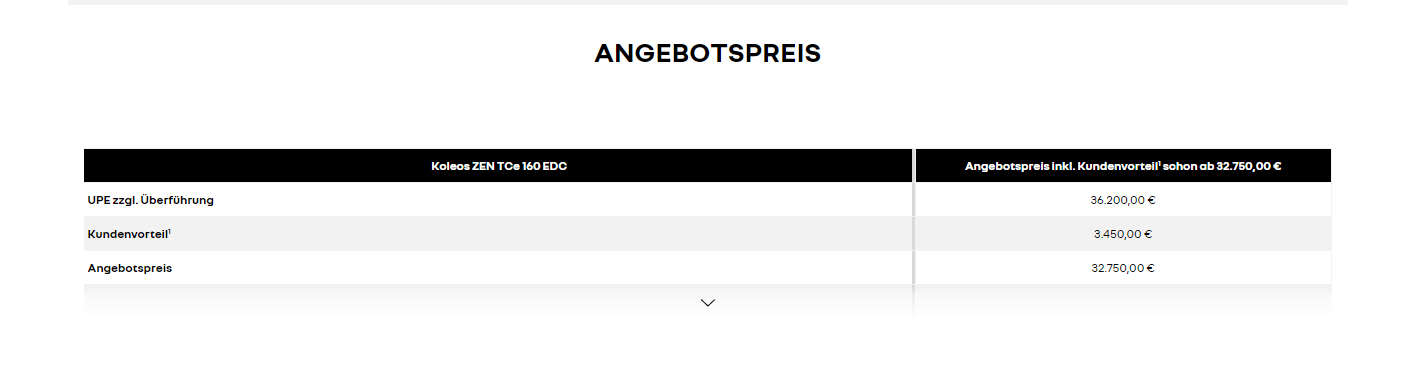Select the Koleos ZEN TCe 160 EDC header
Screen dimensions: 1427x366
point(498,166)
